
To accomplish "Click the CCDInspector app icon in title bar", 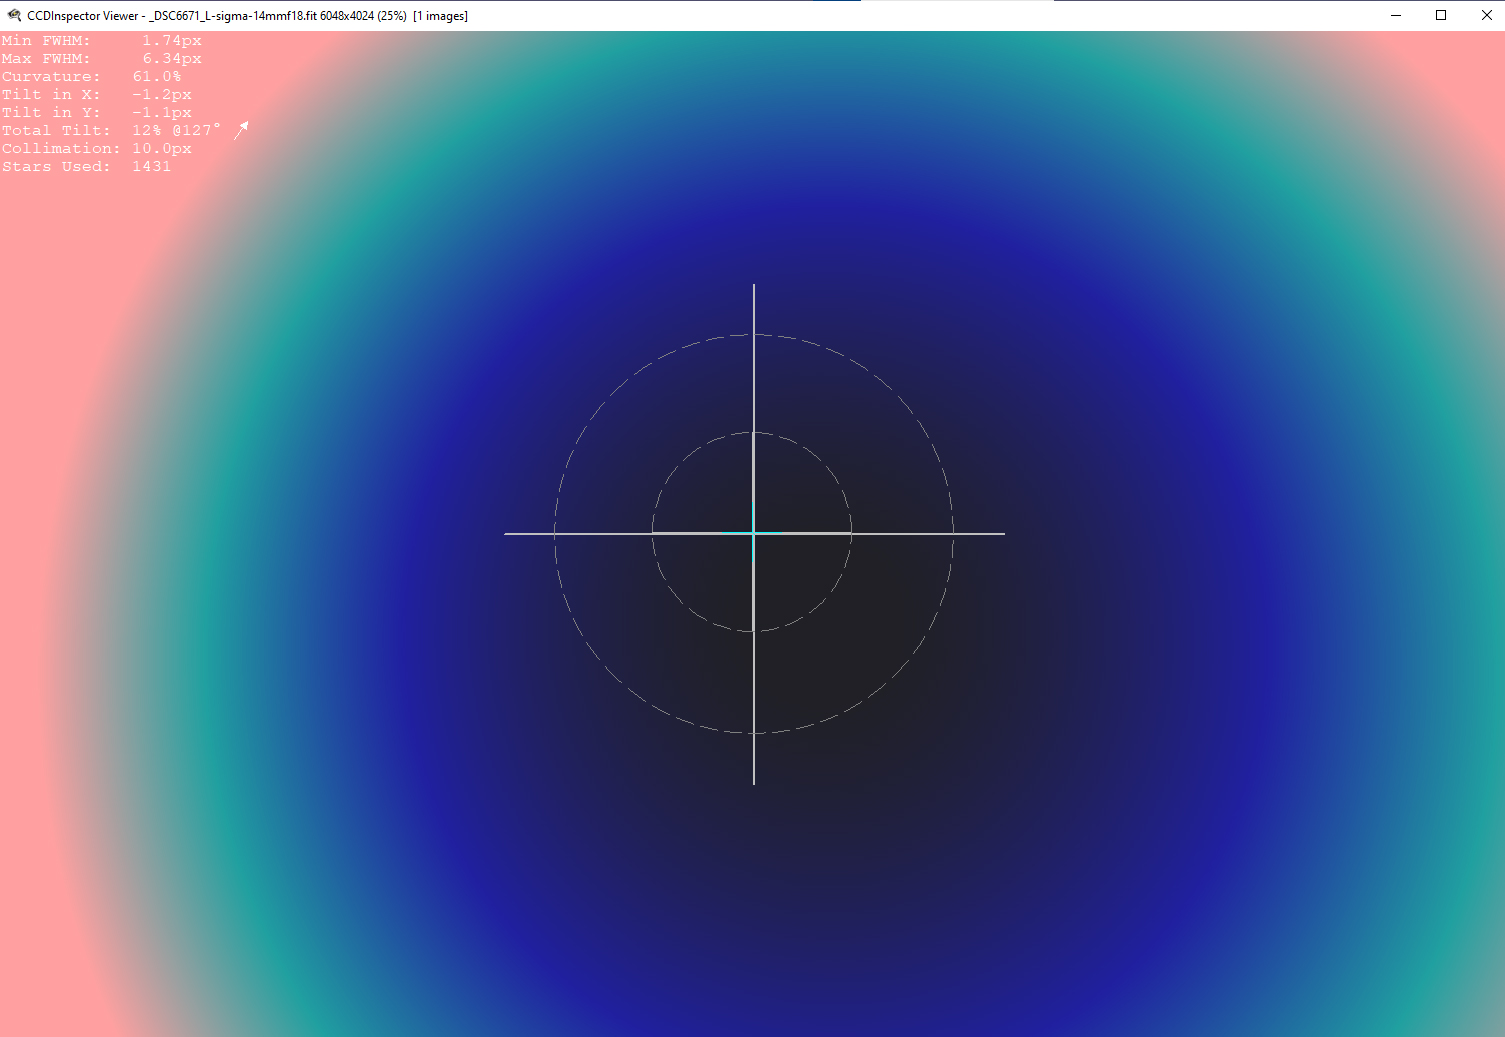I will tap(14, 15).
